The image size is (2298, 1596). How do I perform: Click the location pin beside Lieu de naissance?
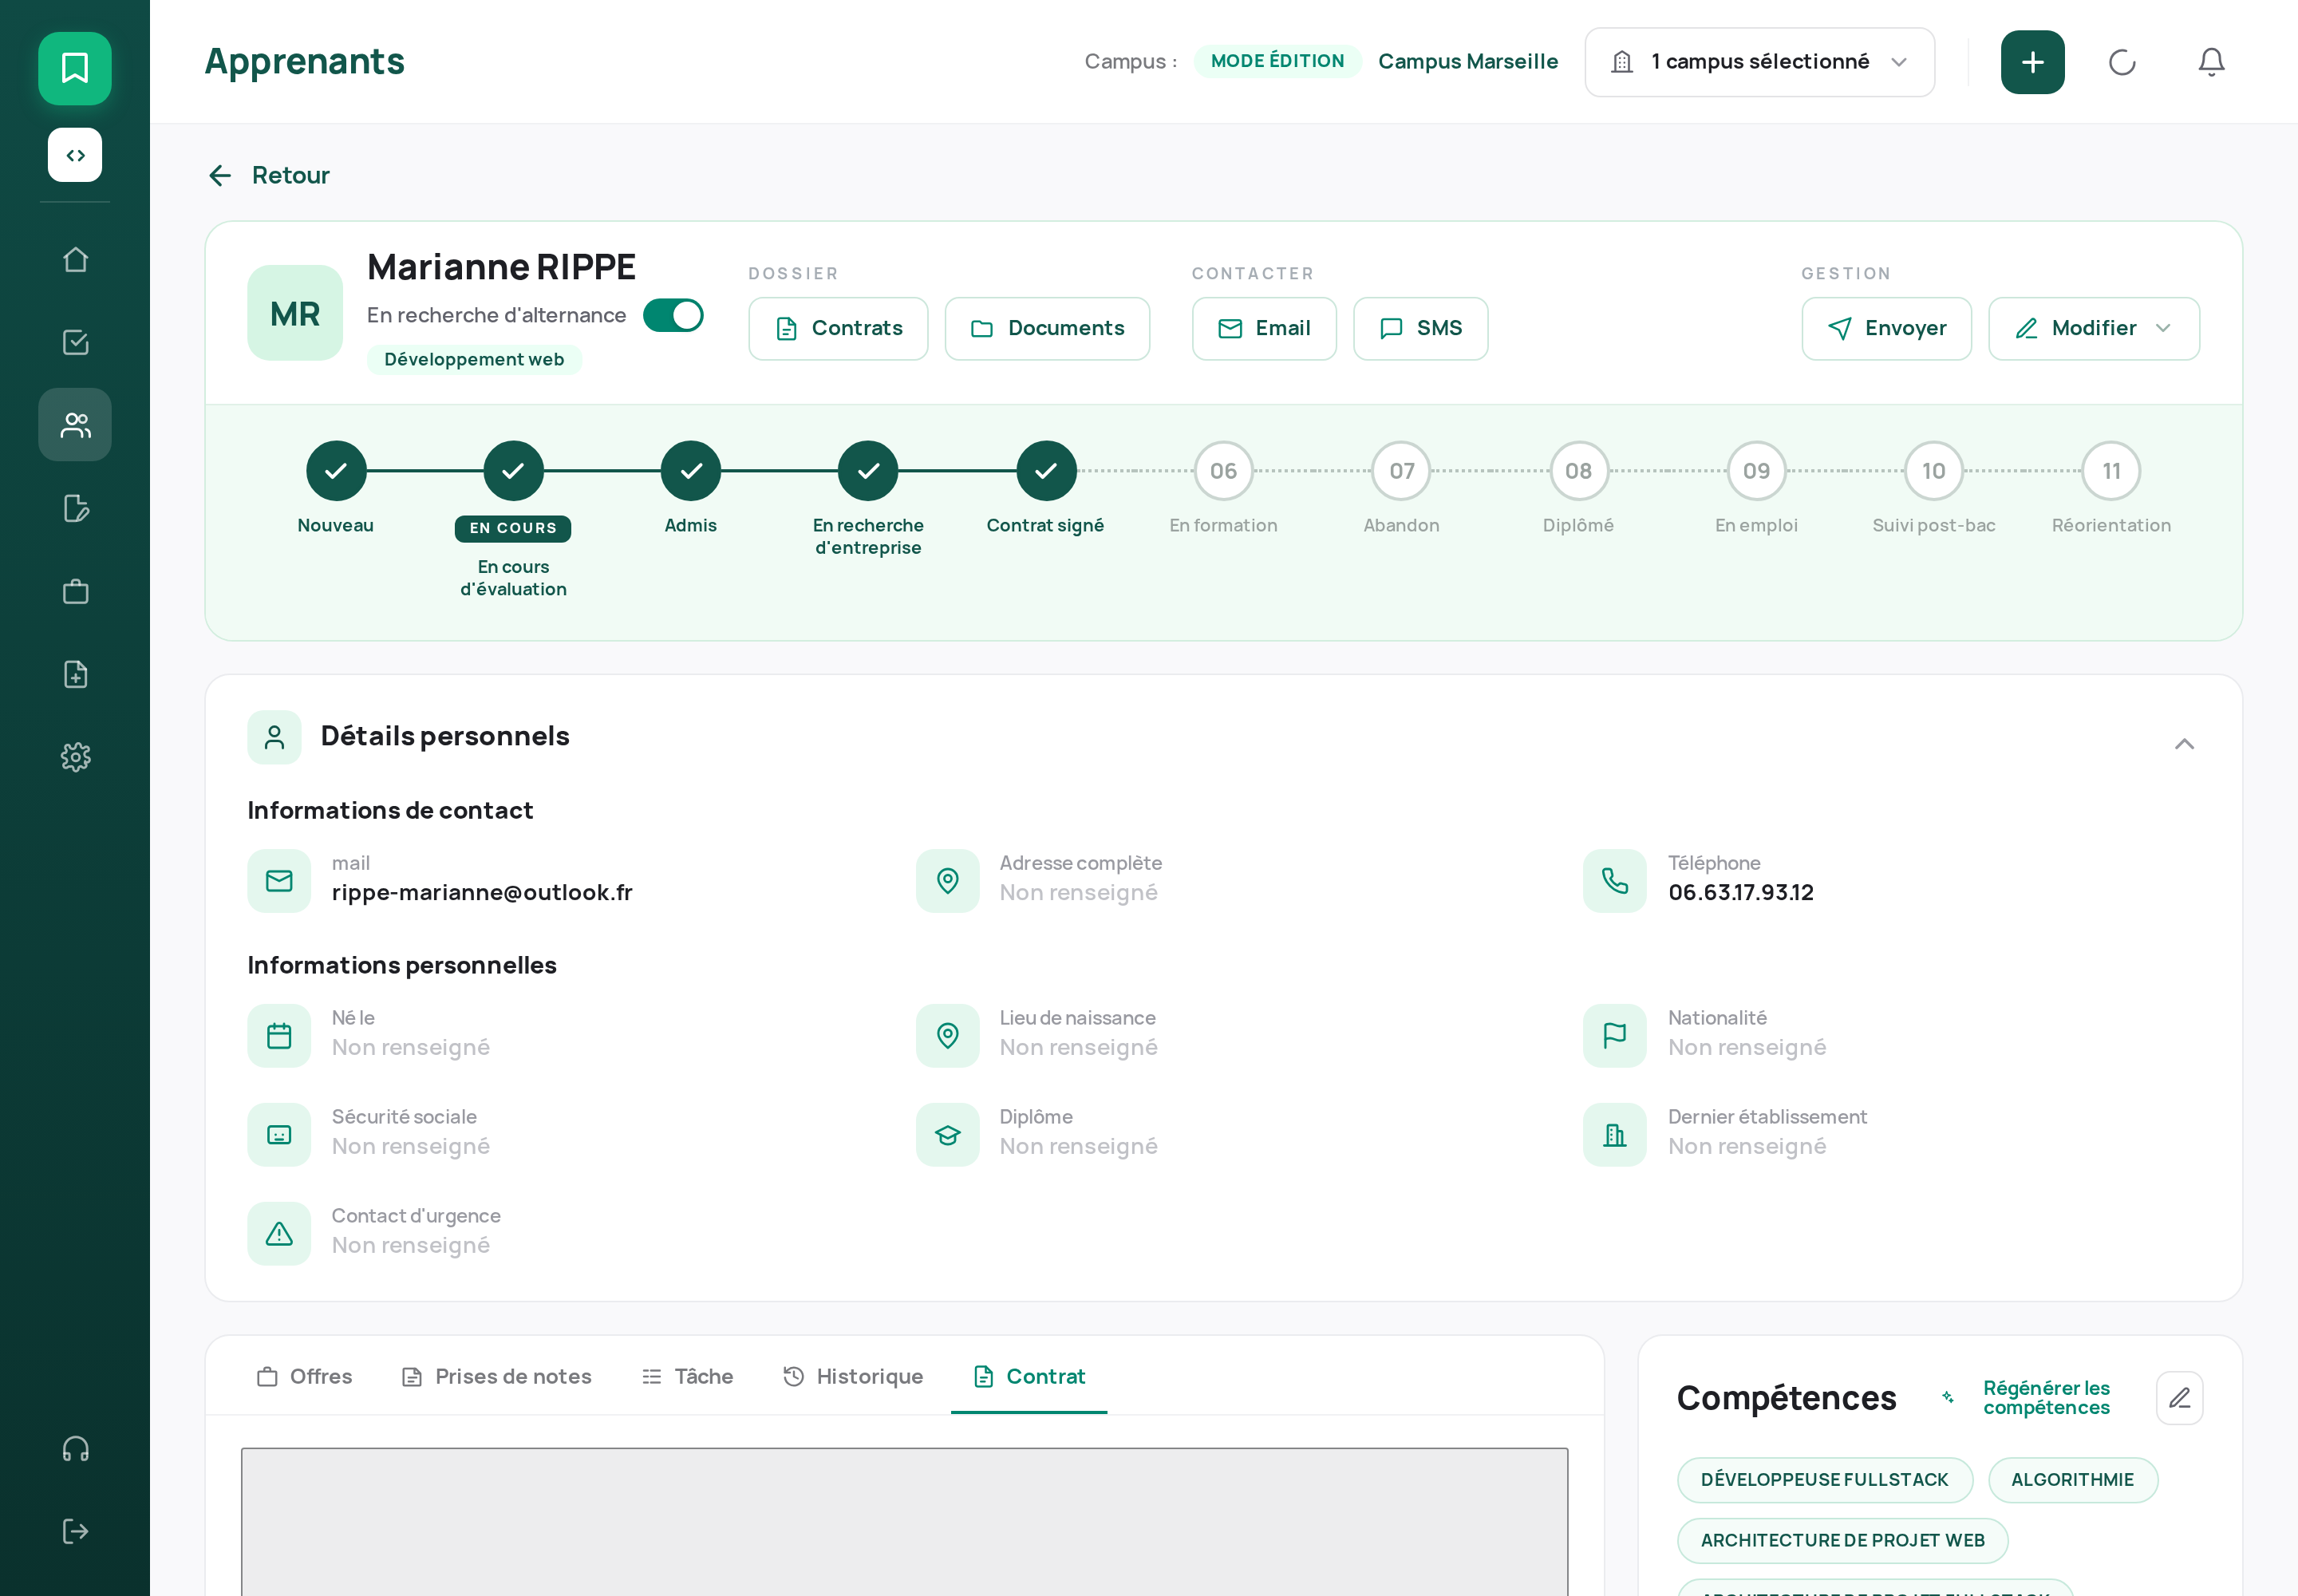pos(947,1035)
